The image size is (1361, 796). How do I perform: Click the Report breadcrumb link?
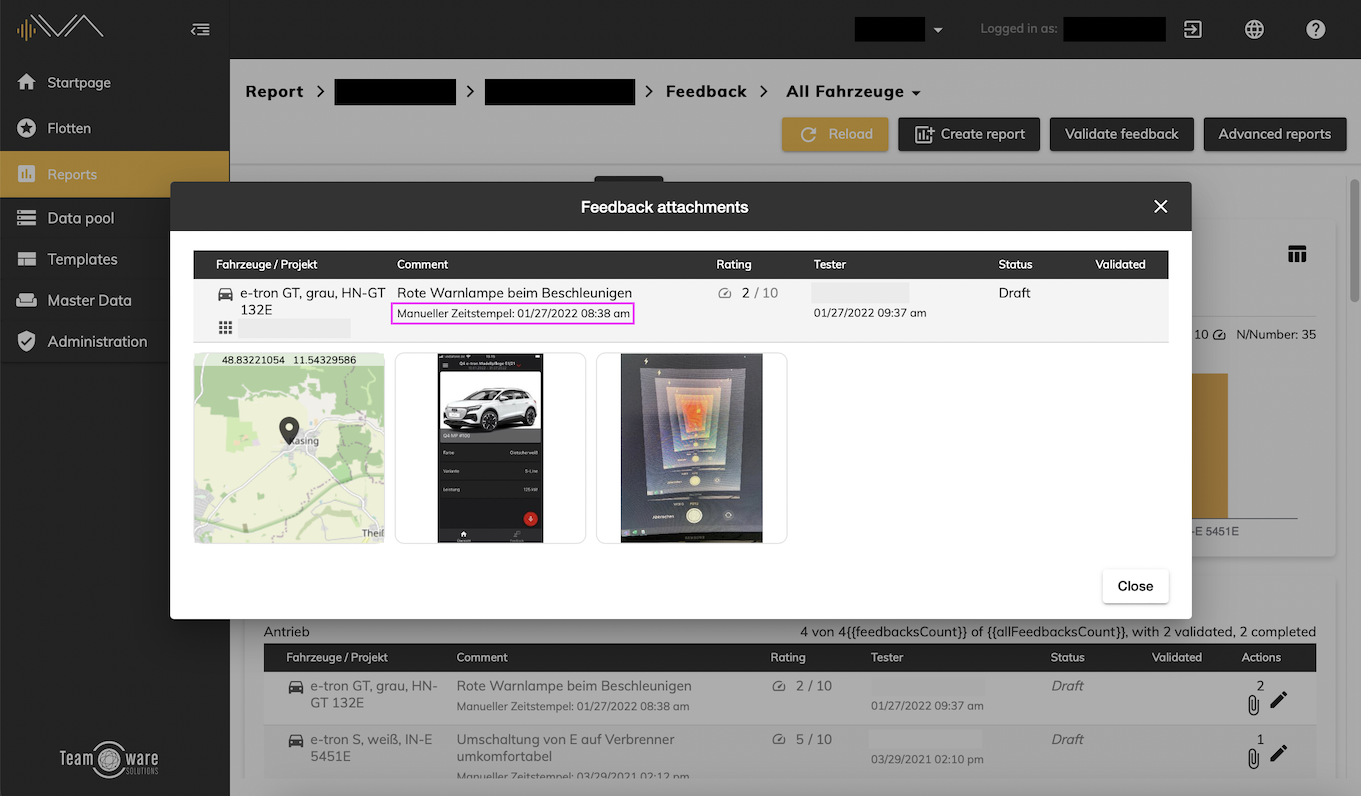click(274, 91)
